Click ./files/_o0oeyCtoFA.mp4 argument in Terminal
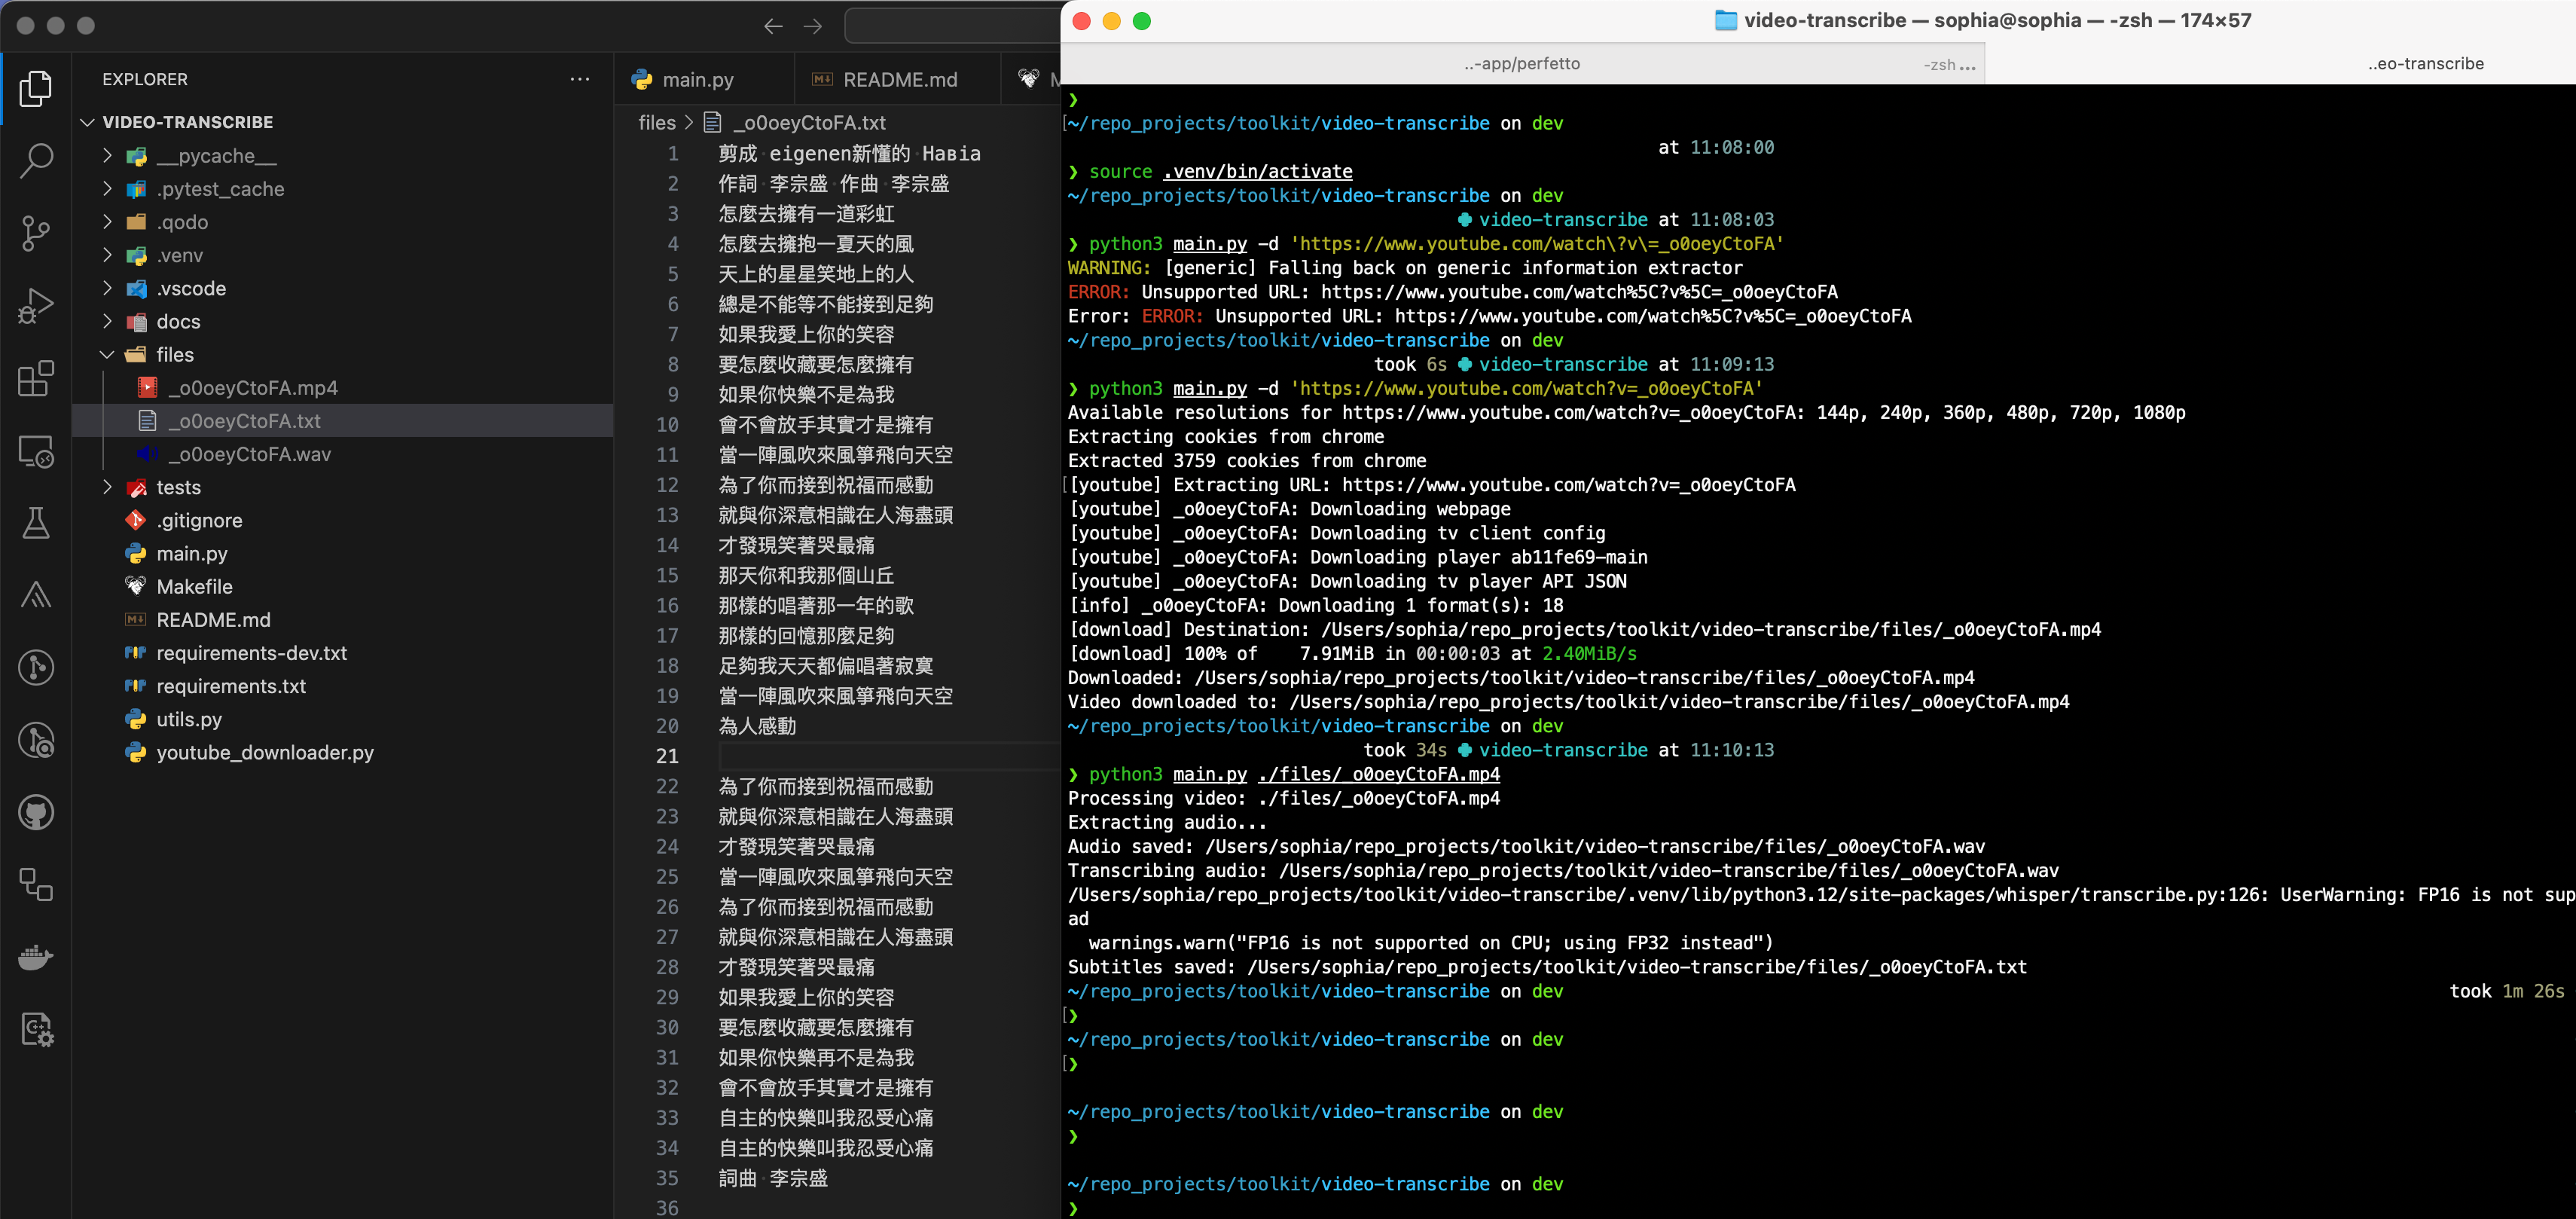This screenshot has width=2576, height=1219. tap(1379, 774)
